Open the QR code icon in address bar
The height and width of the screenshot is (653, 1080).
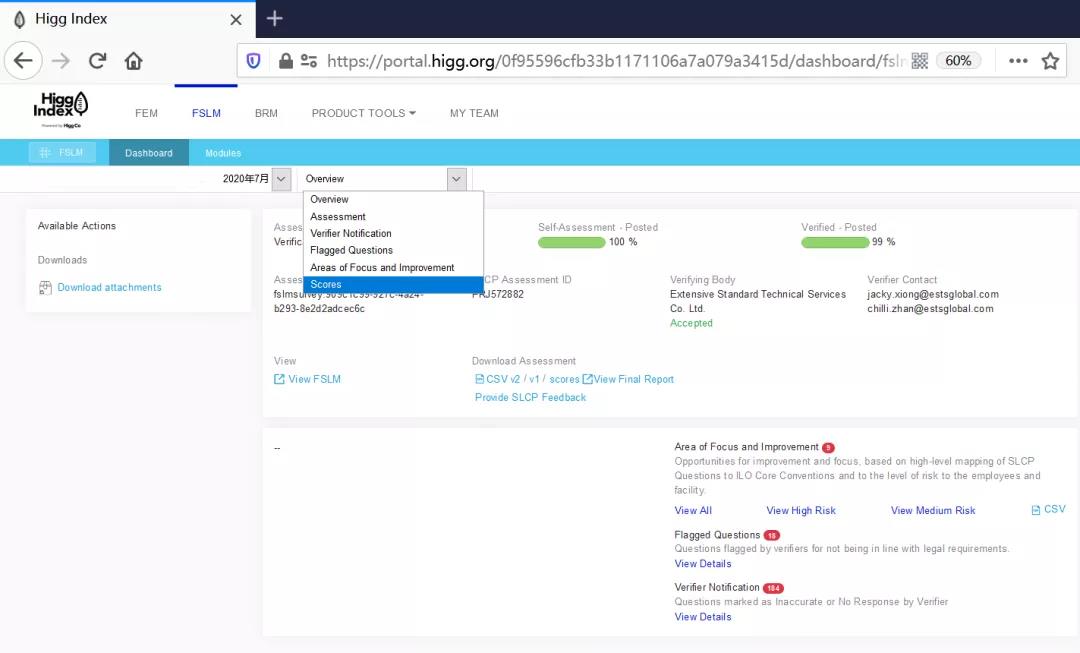(x=920, y=61)
